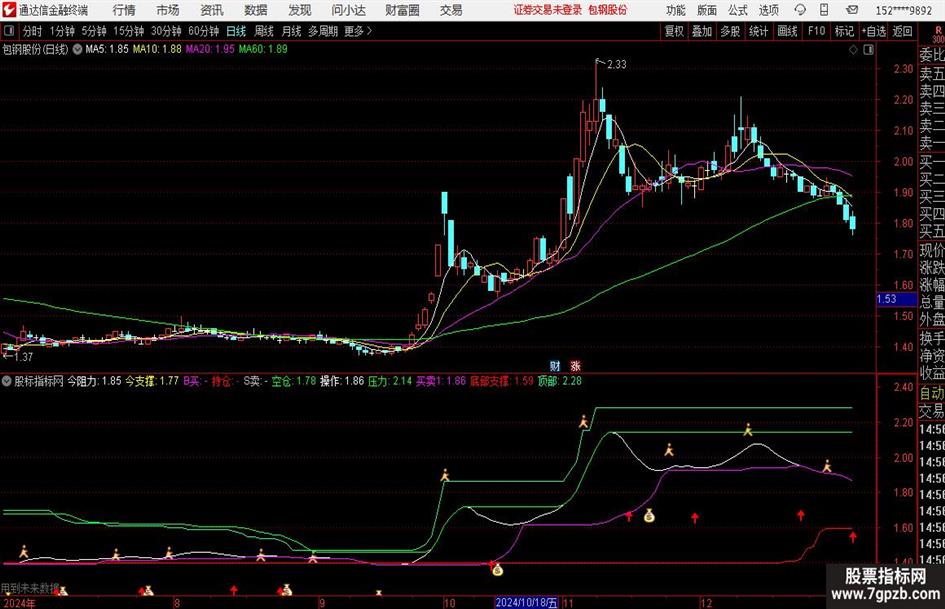
Task: Click the MA20: 1.95 value
Action: pyautogui.click(x=210, y=49)
